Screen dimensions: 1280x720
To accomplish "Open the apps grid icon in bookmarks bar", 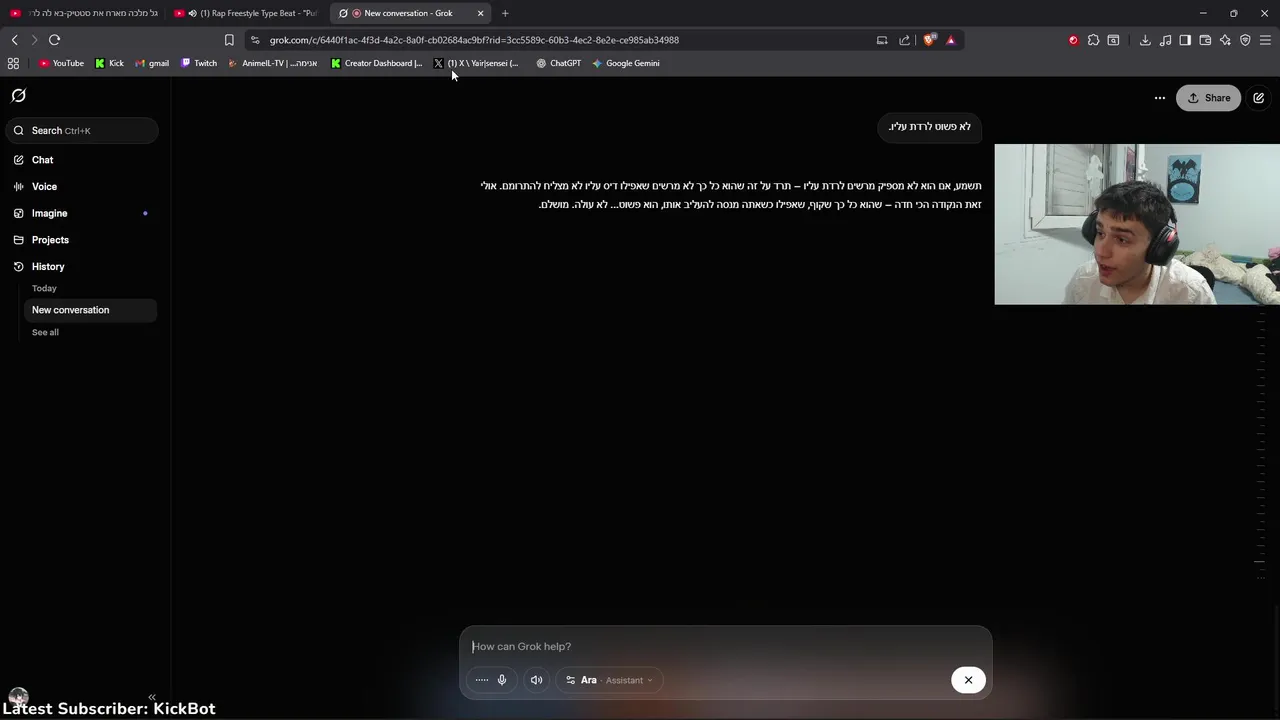I will (13, 63).
